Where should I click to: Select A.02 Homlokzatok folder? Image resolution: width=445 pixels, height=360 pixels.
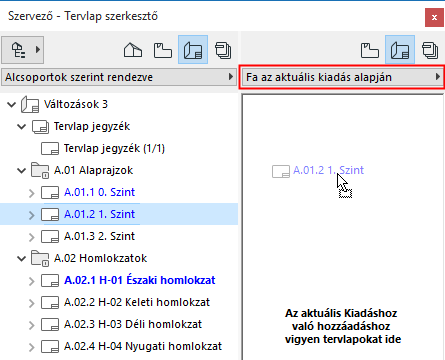point(100,258)
